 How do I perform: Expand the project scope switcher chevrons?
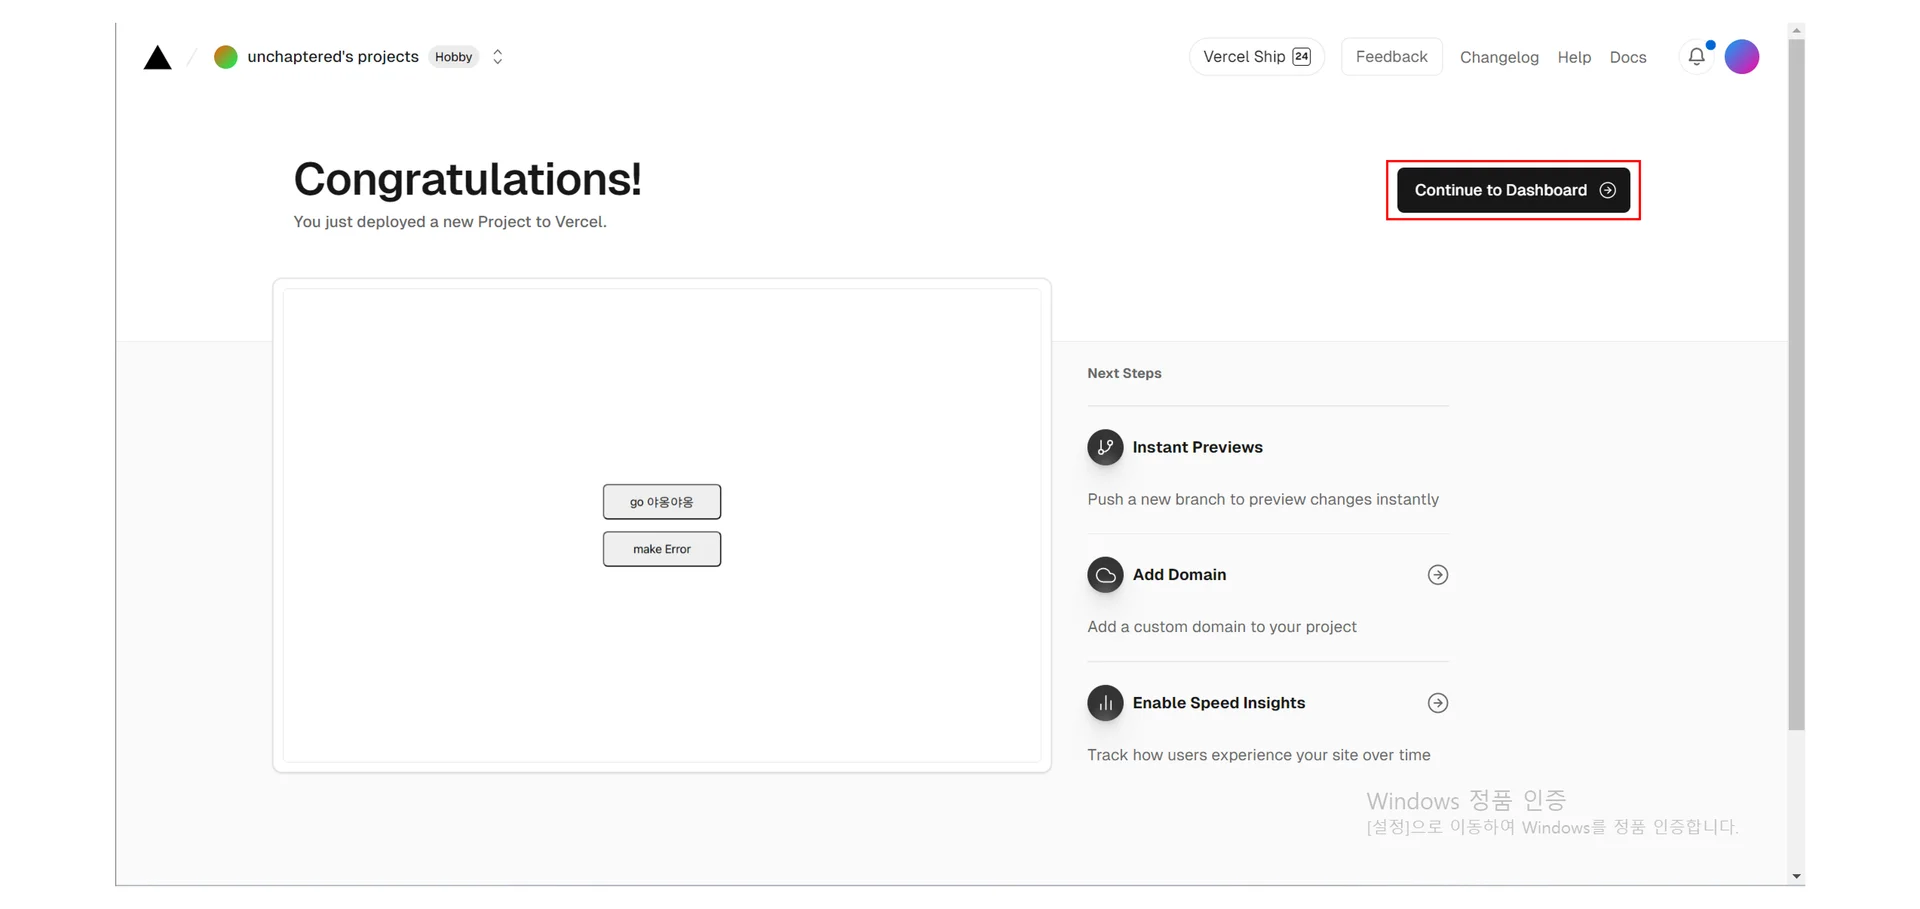(498, 57)
